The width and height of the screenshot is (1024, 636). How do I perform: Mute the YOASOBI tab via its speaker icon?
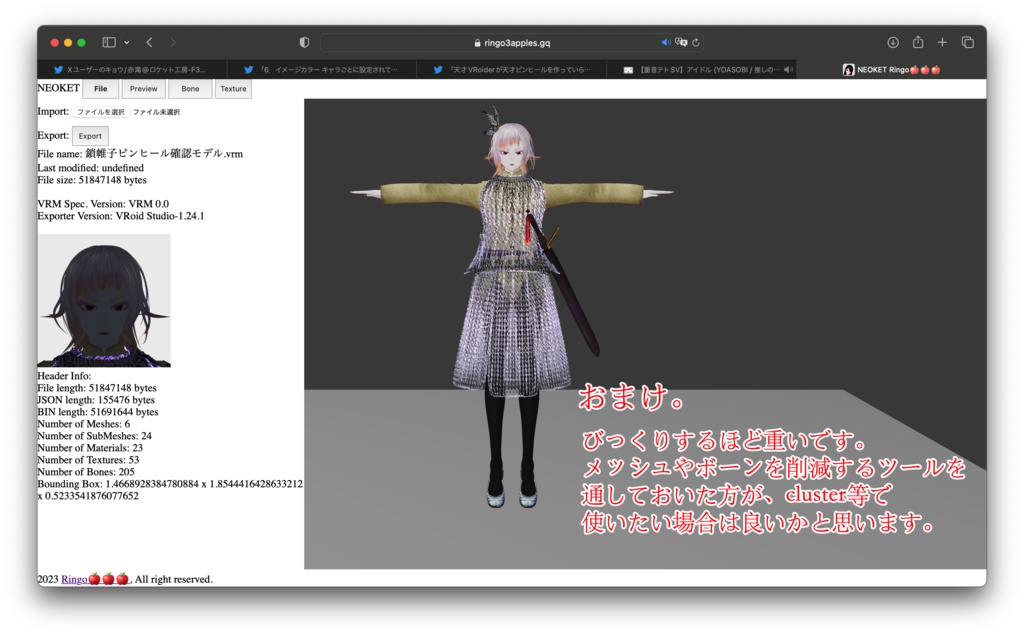click(x=790, y=69)
